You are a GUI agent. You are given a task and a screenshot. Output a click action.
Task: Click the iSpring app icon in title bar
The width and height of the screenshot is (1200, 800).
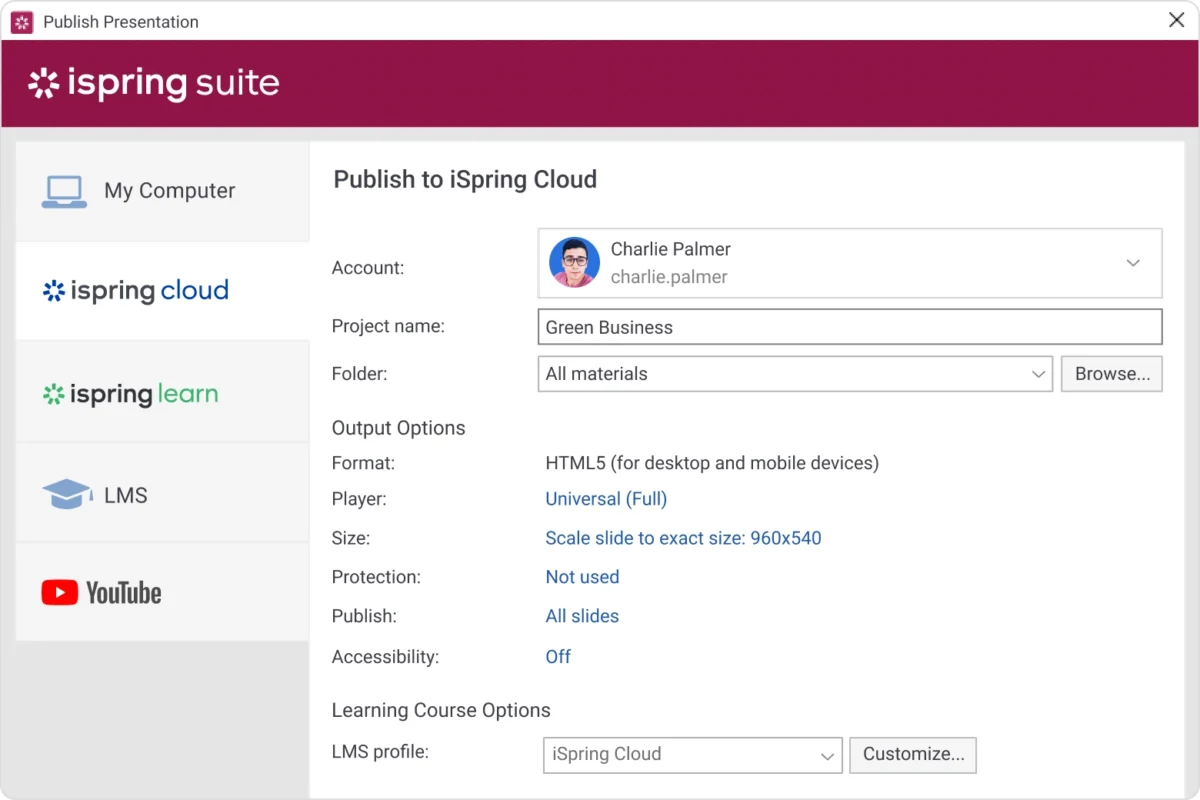click(x=22, y=22)
